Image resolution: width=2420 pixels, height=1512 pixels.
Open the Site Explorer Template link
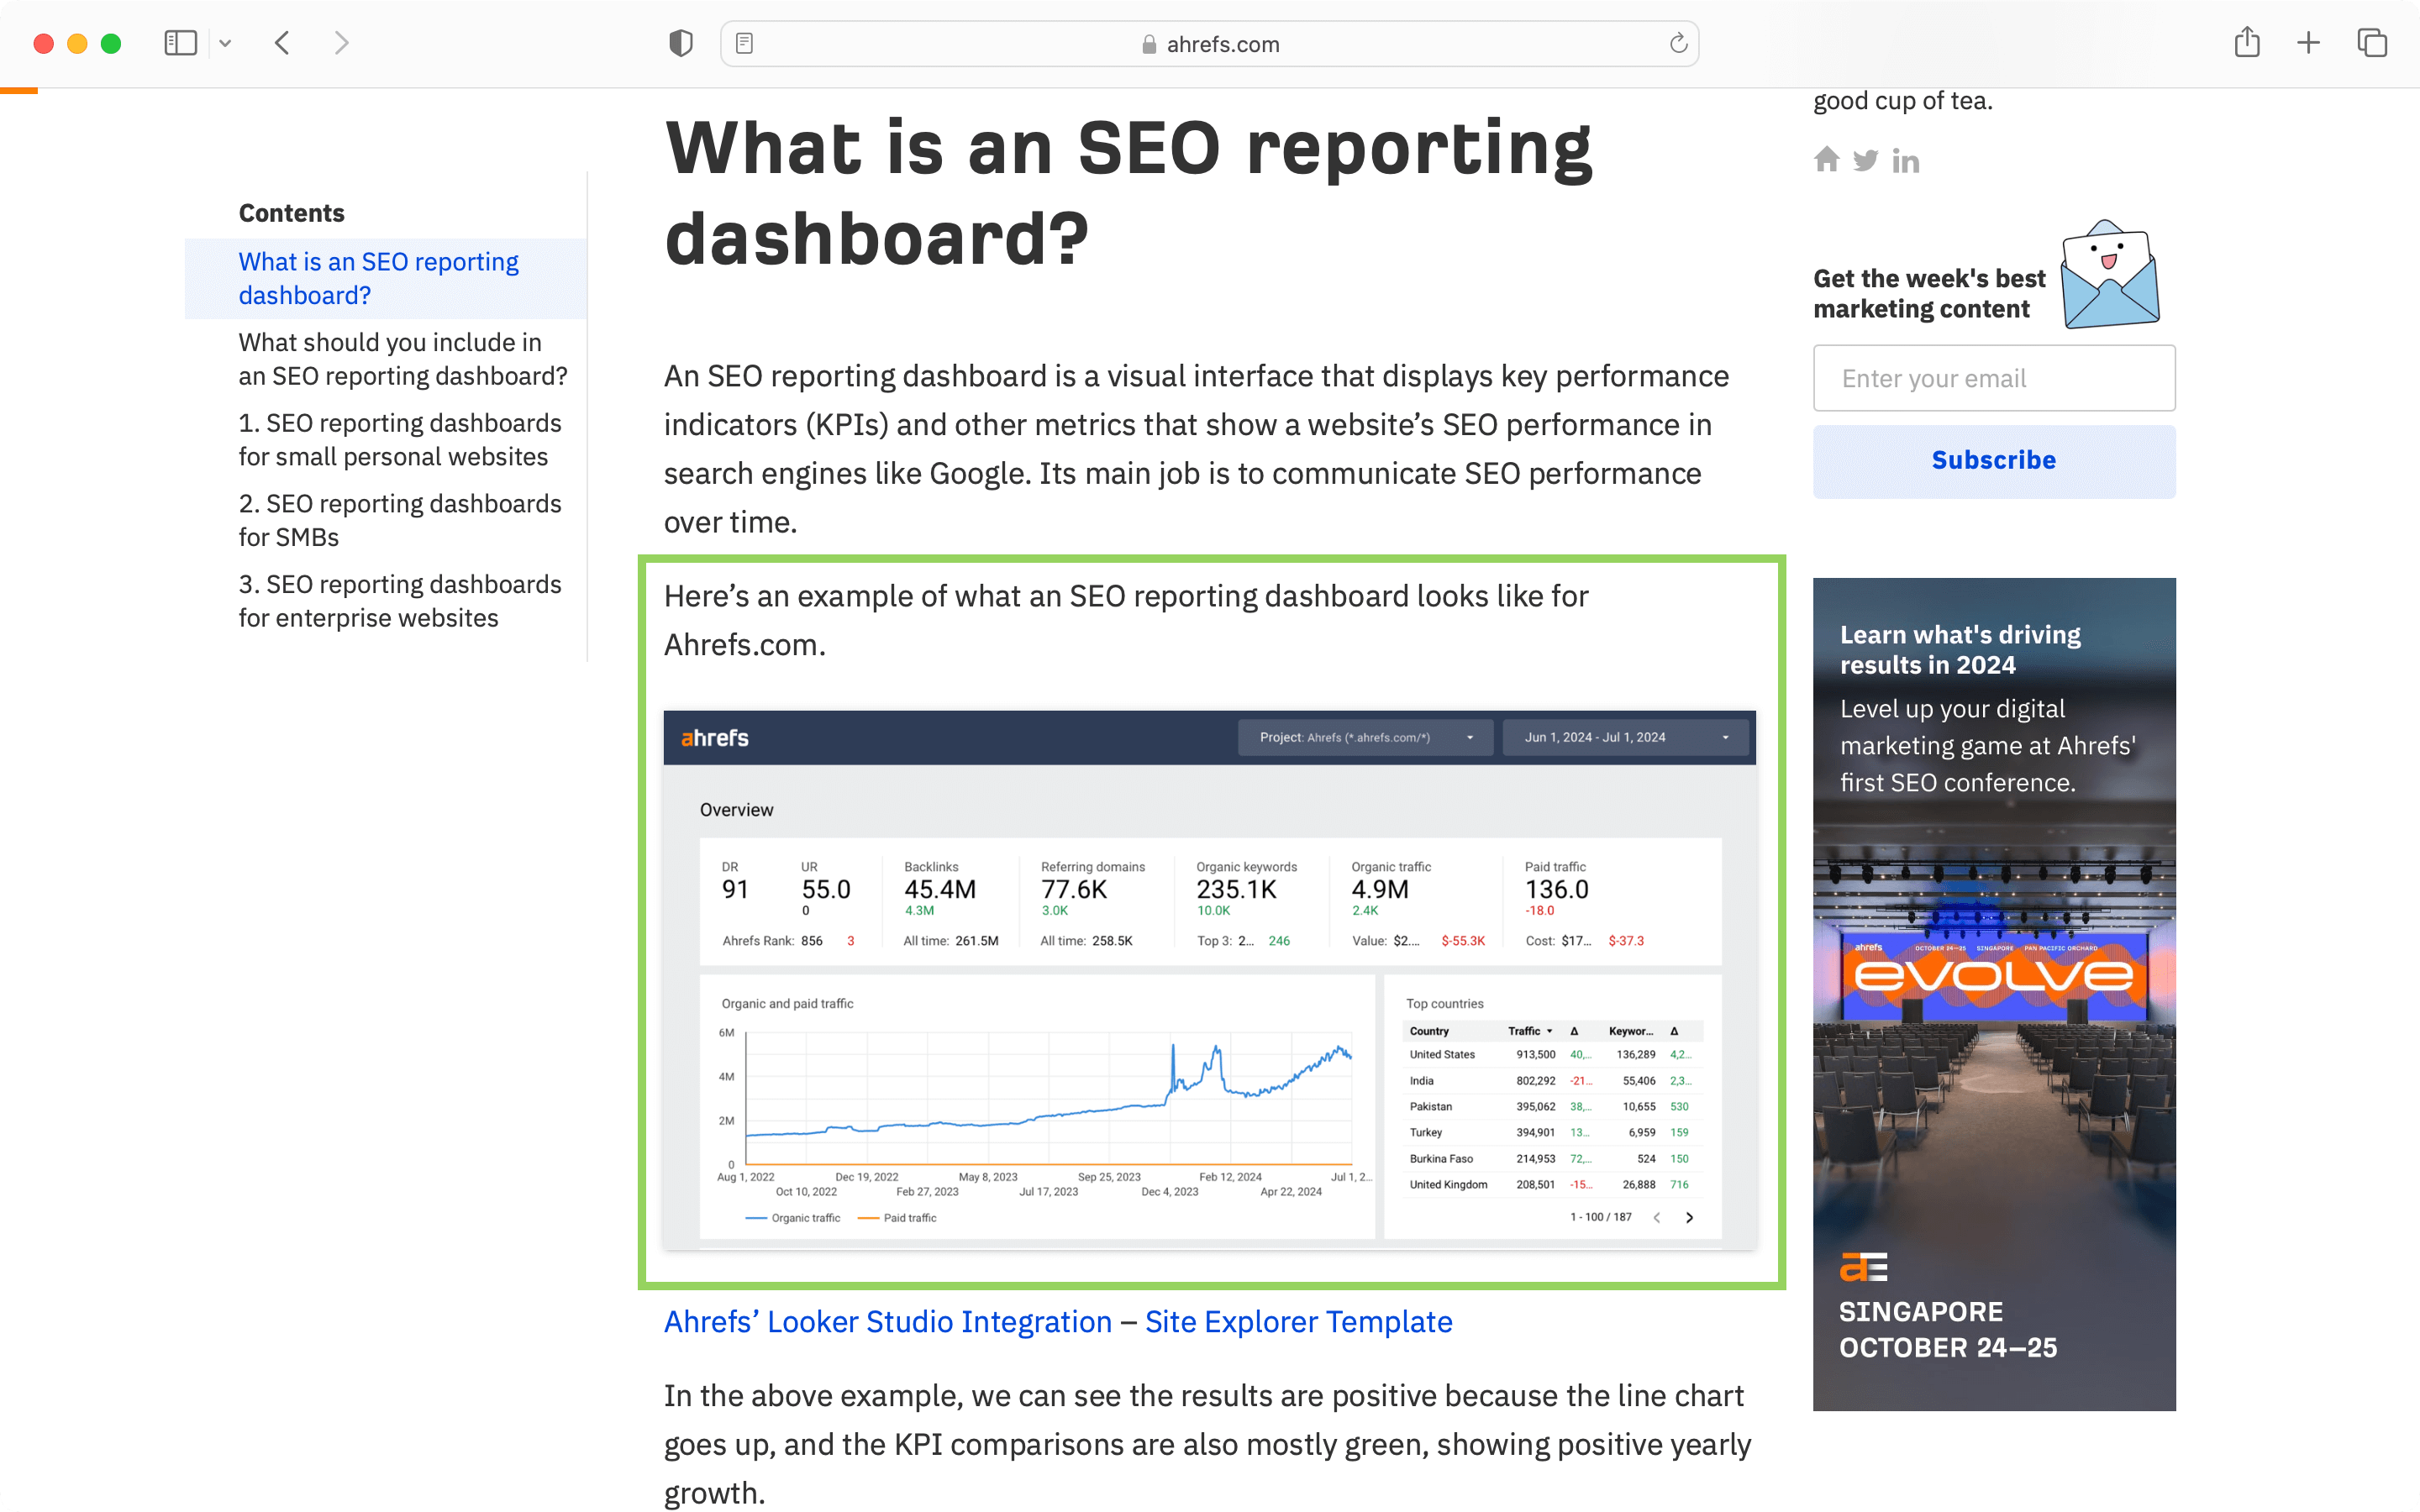coord(1299,1321)
